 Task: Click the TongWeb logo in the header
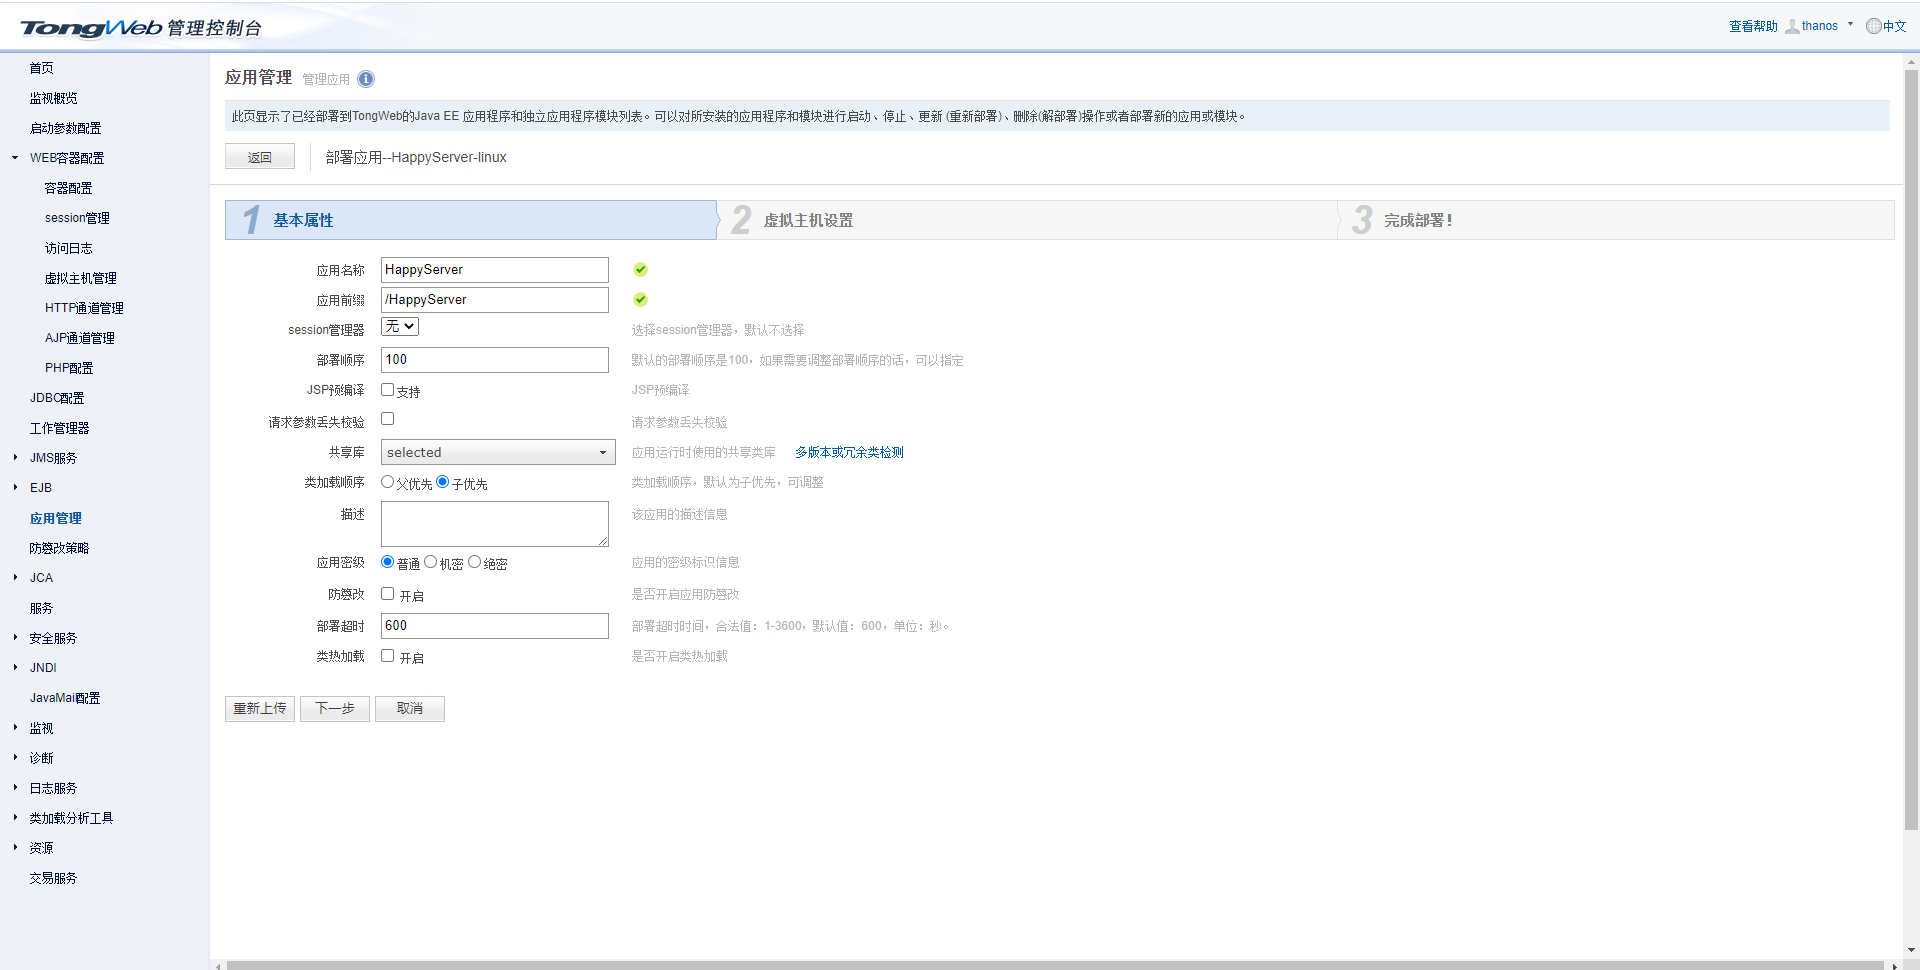click(91, 28)
